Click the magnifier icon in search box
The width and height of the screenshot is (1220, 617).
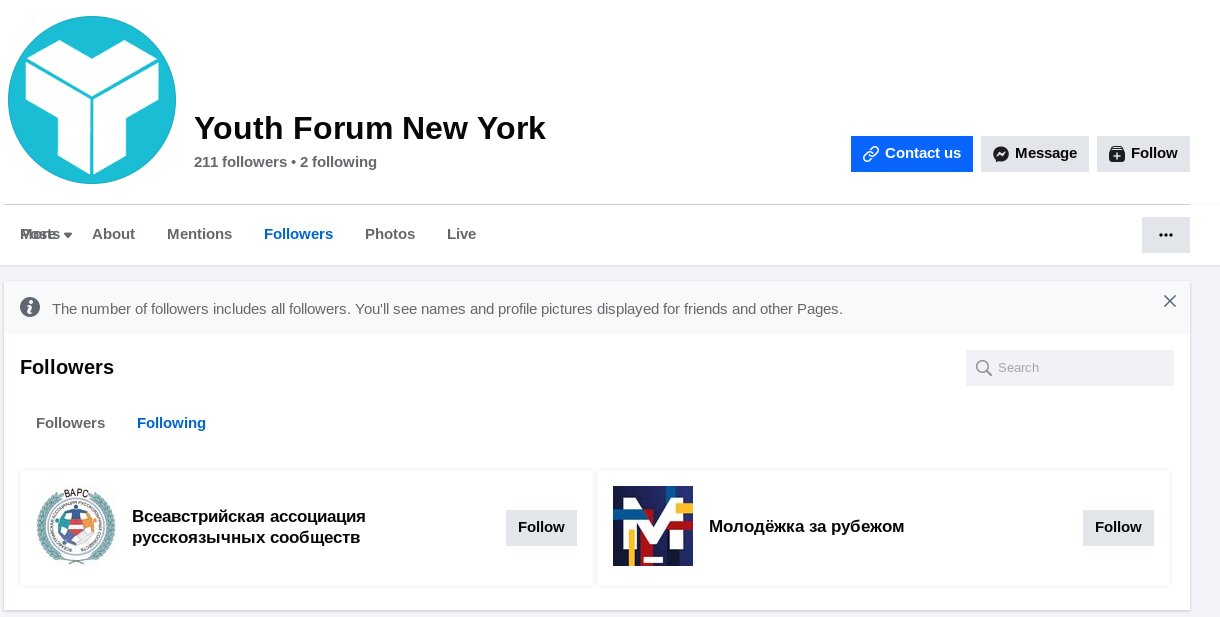coord(984,368)
